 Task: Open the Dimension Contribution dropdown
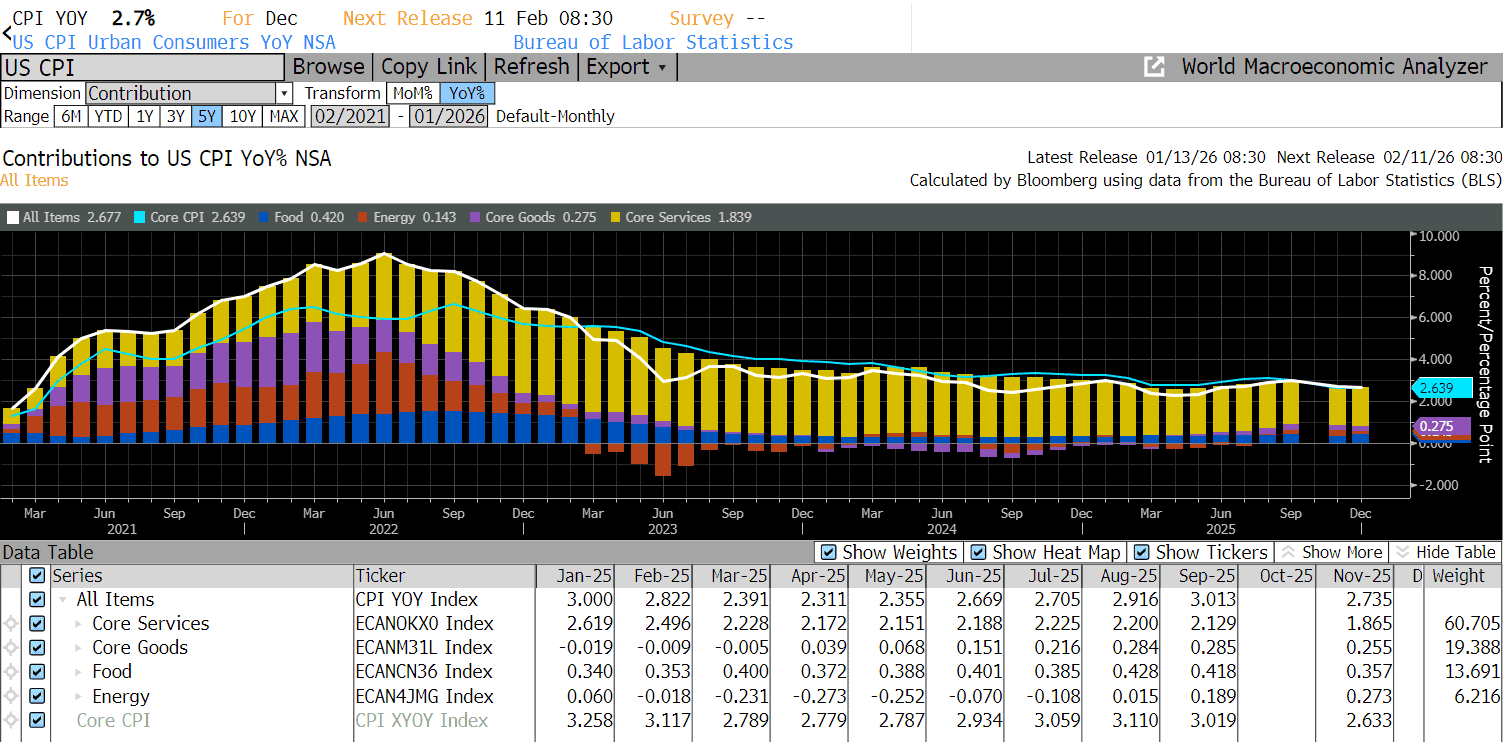pos(284,93)
